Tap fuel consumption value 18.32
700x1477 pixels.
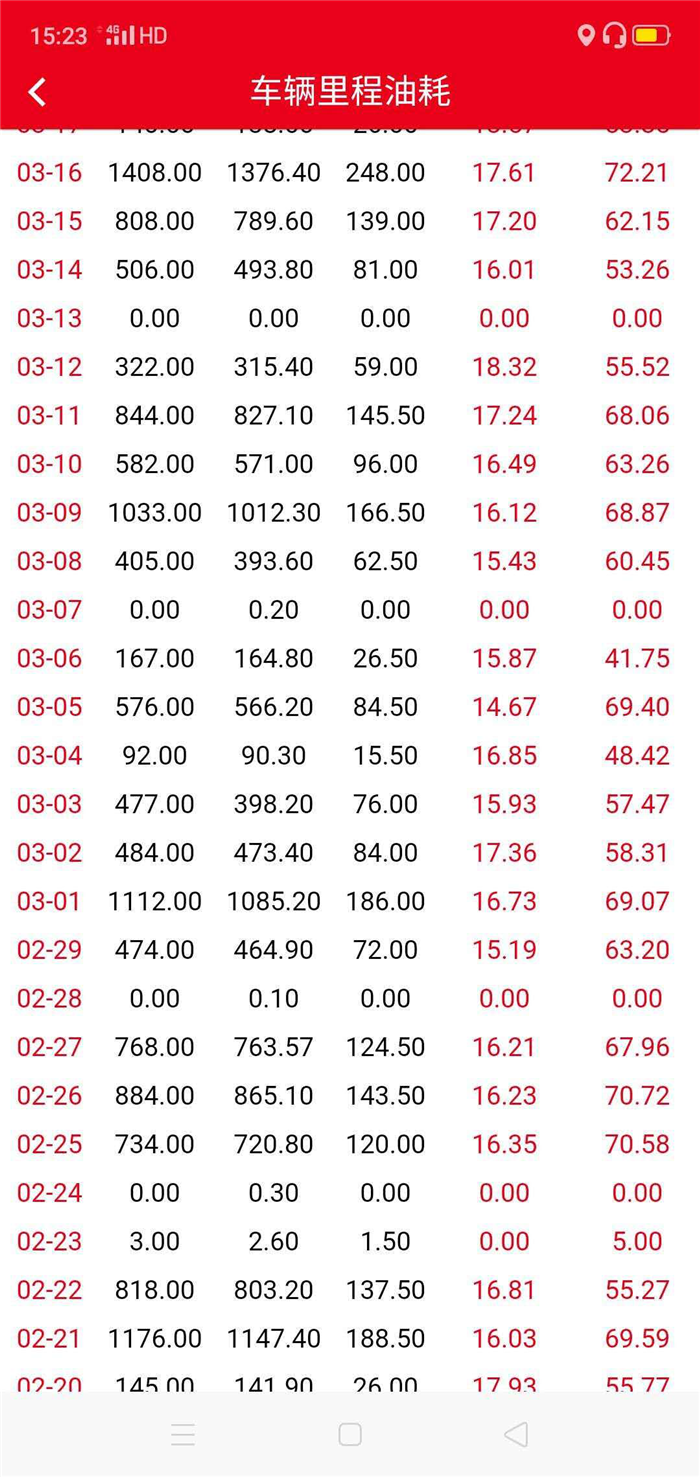pos(504,367)
